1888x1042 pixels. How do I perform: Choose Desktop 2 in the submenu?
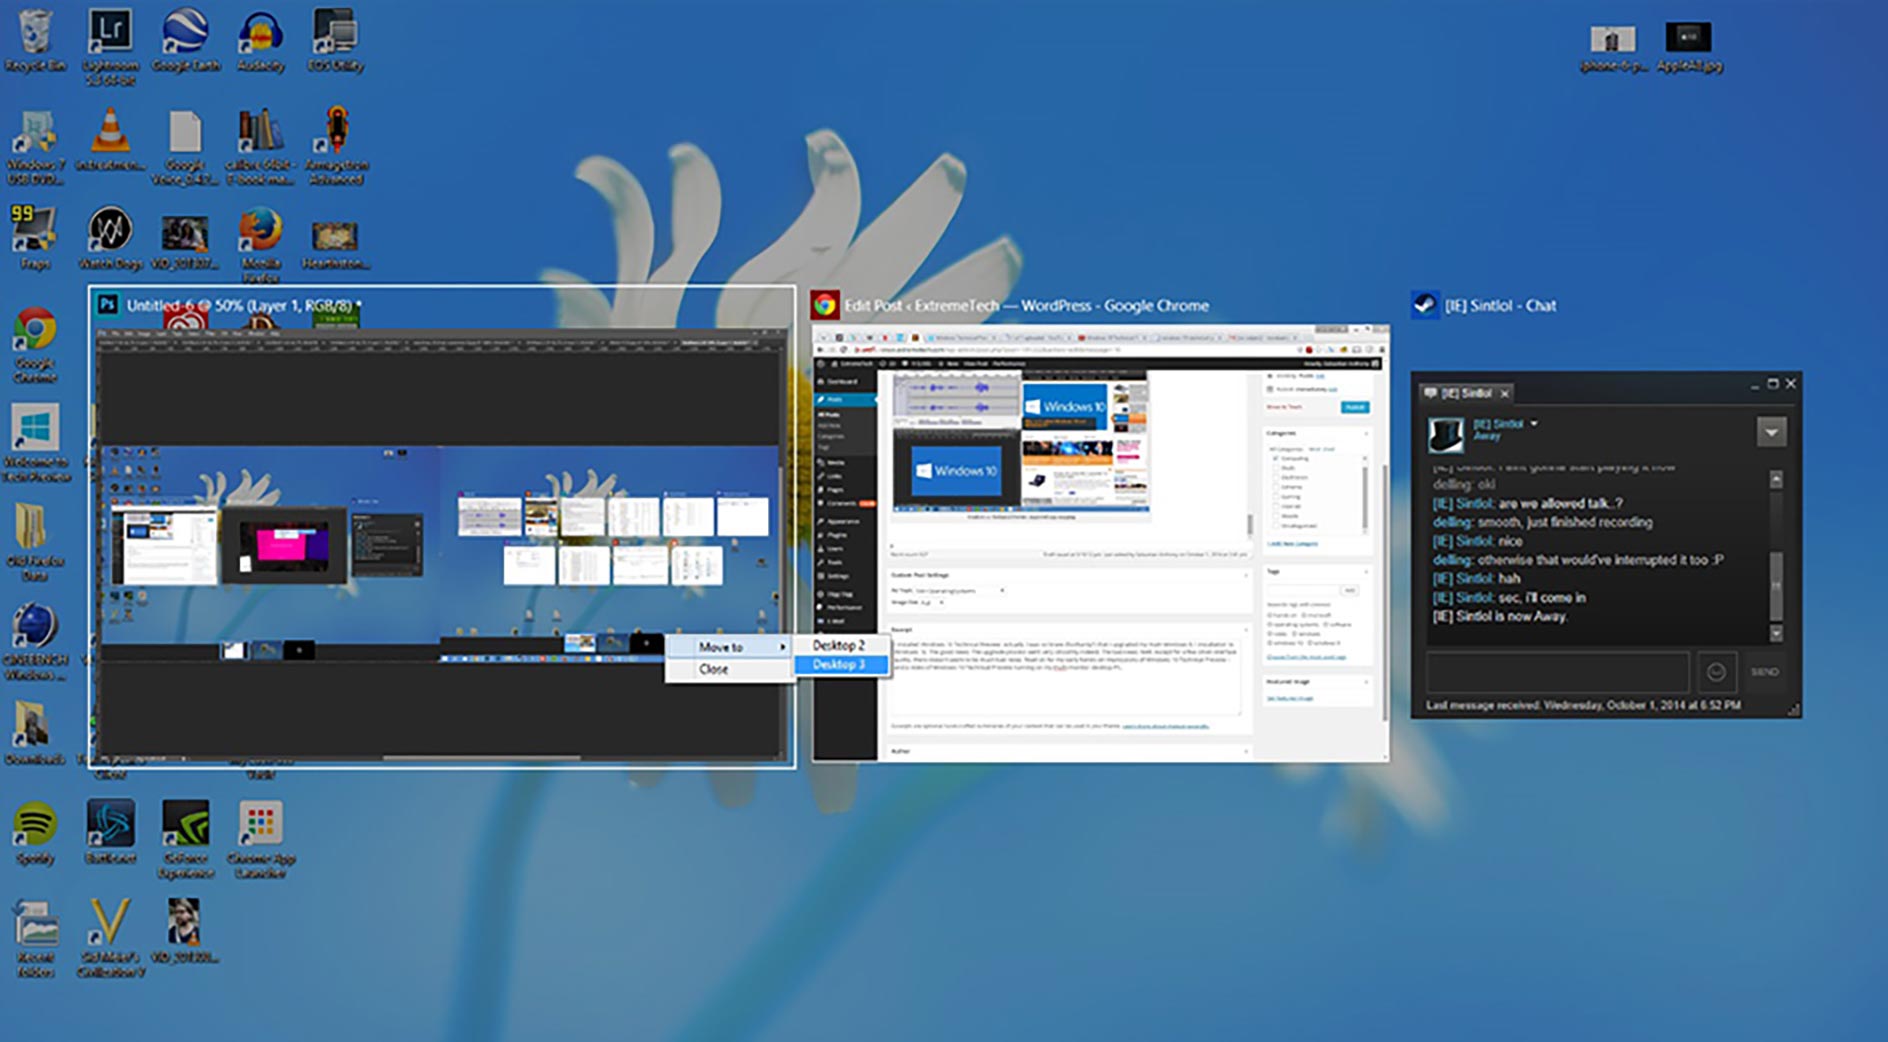(x=839, y=645)
